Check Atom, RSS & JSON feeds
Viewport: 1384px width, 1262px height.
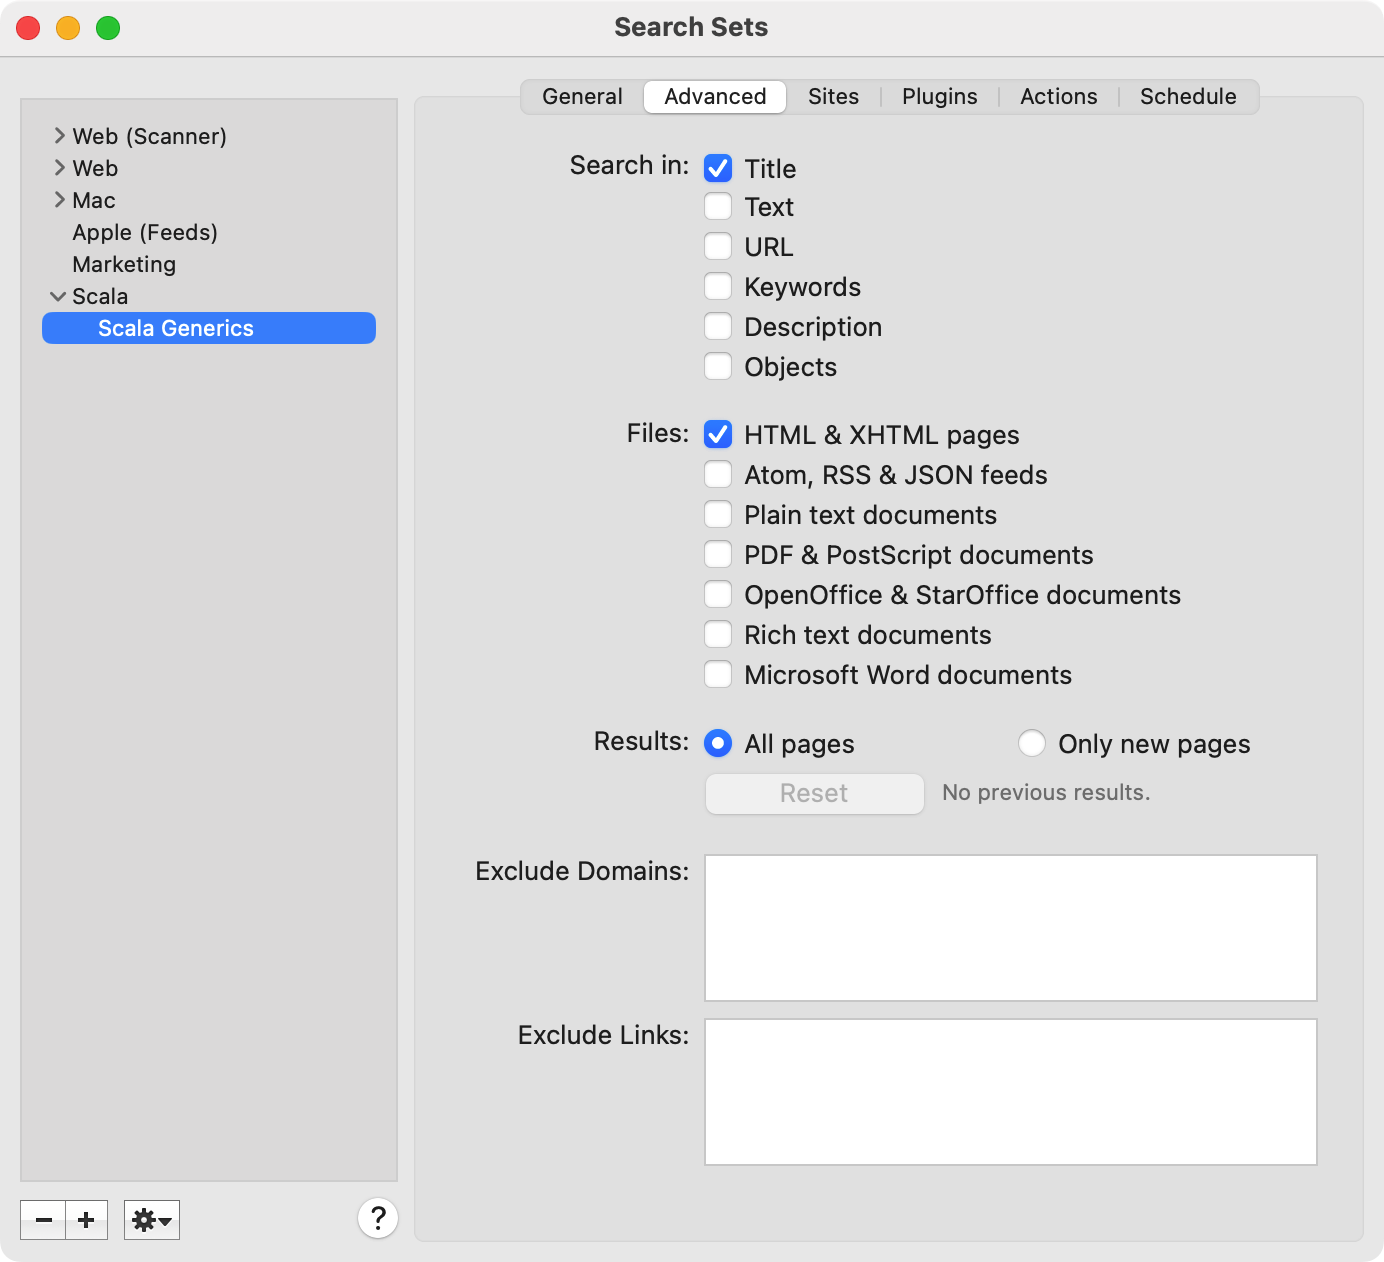(x=718, y=475)
